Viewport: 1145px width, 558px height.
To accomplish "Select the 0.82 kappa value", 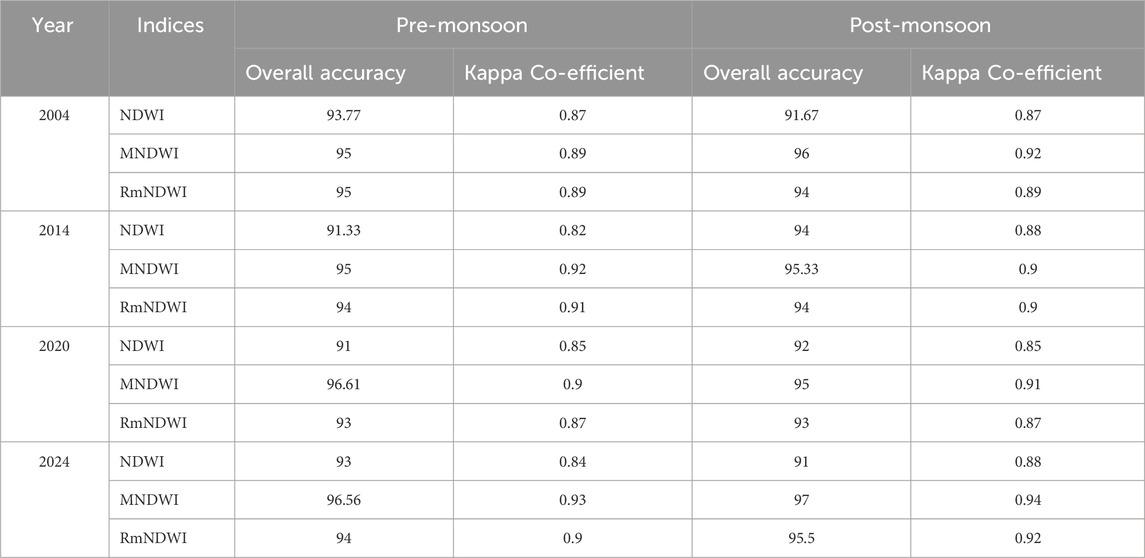I will tap(572, 231).
